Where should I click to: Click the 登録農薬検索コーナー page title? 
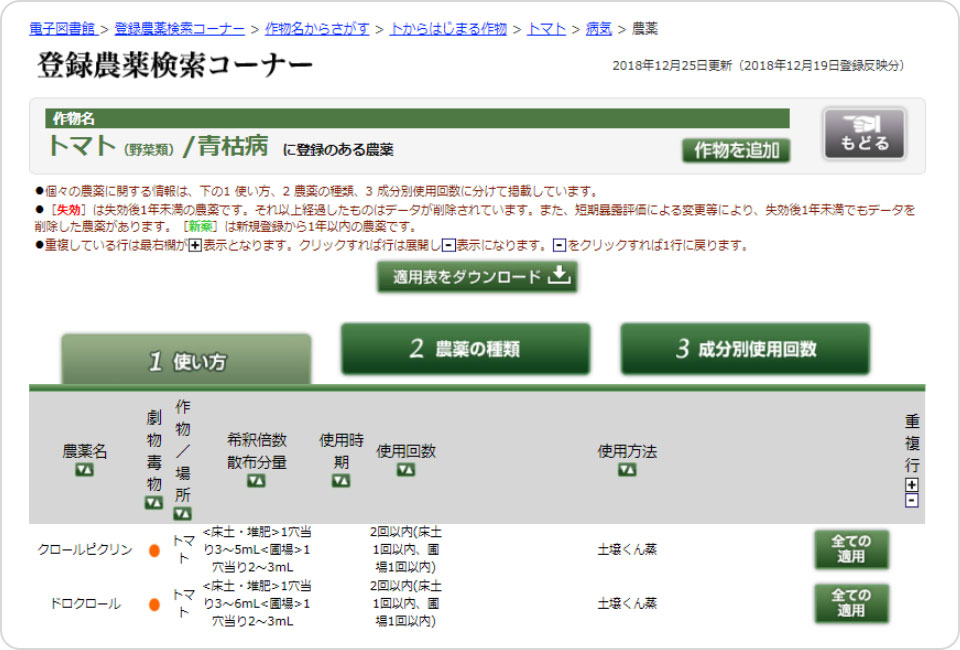175,65
